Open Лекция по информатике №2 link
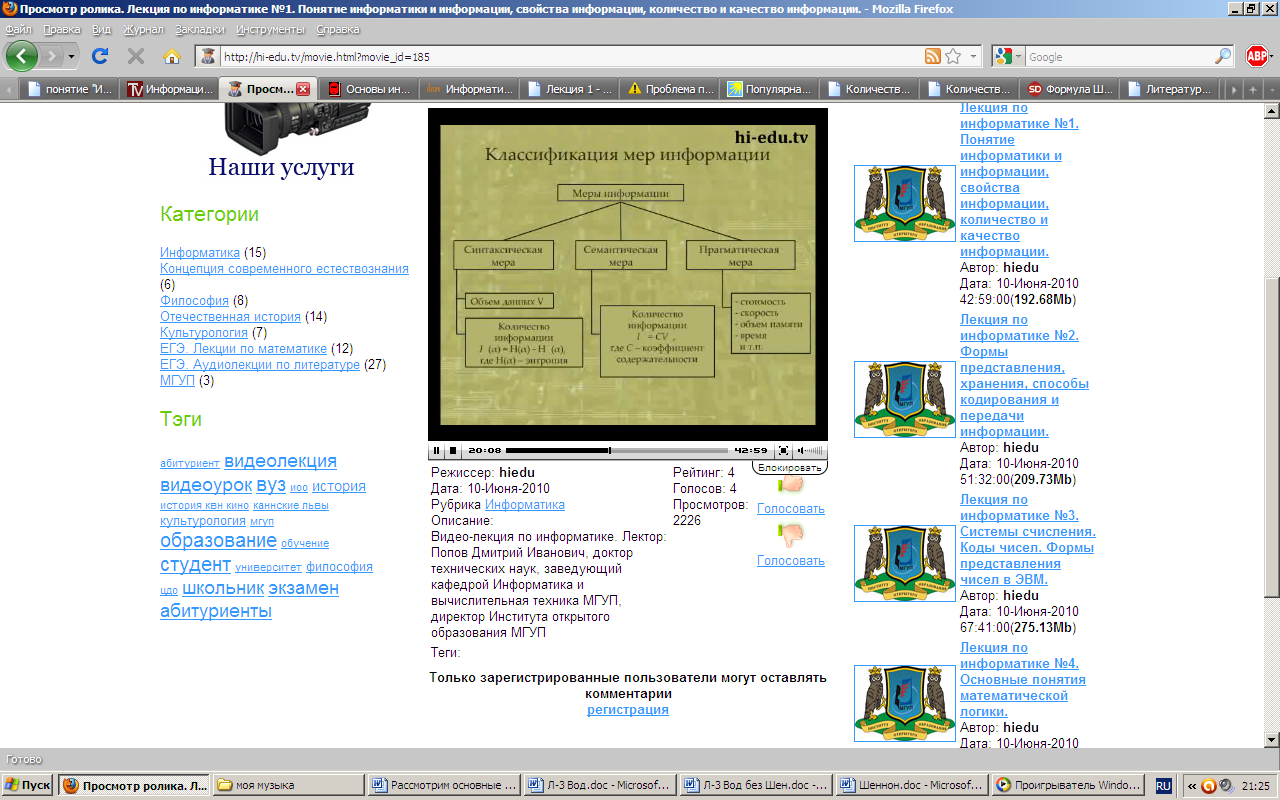Image resolution: width=1280 pixels, height=800 pixels. pos(1024,375)
